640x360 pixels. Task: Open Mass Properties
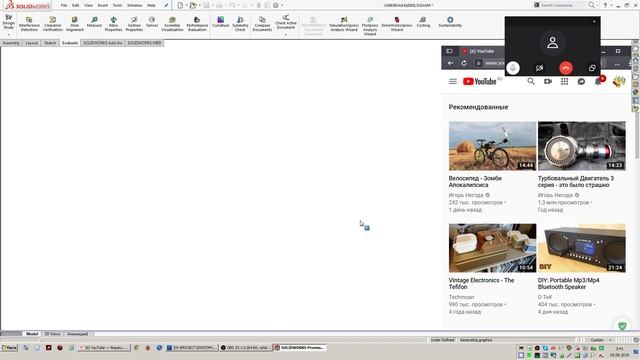tap(113, 24)
